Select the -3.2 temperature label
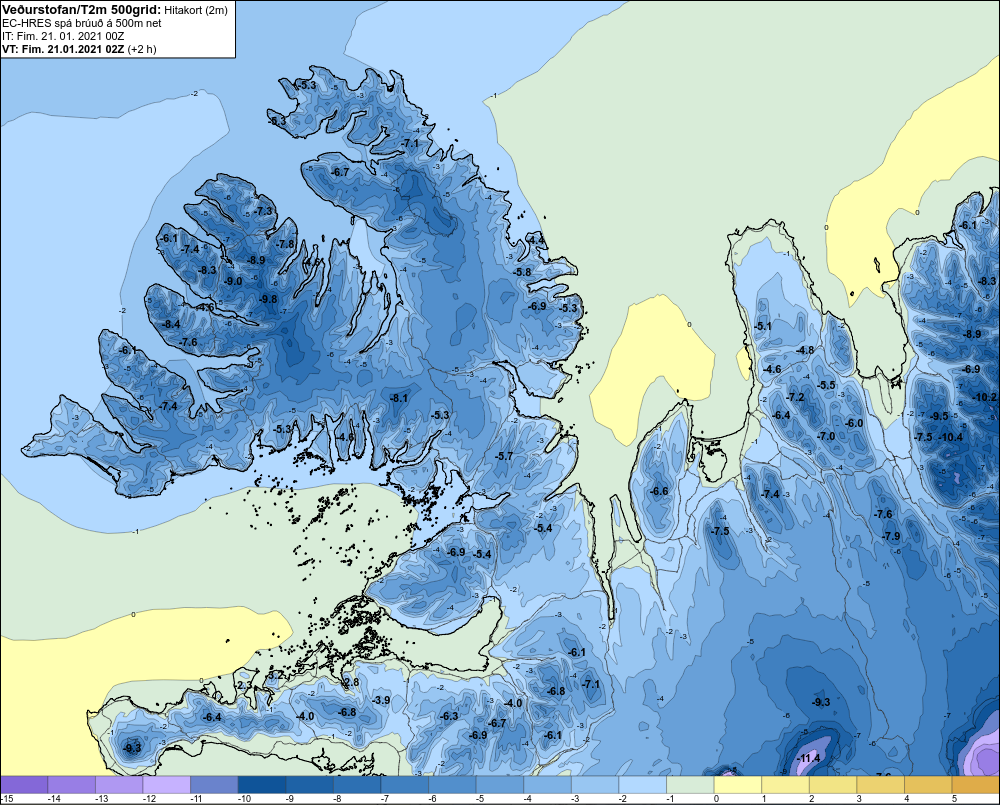The height and width of the screenshot is (805, 1000). coord(275,674)
